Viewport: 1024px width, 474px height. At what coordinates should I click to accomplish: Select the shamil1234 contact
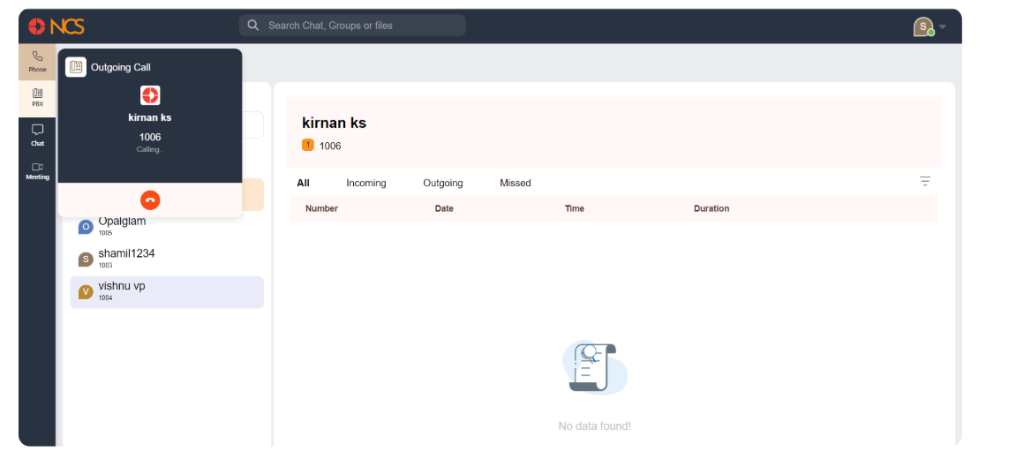pyautogui.click(x=167, y=259)
